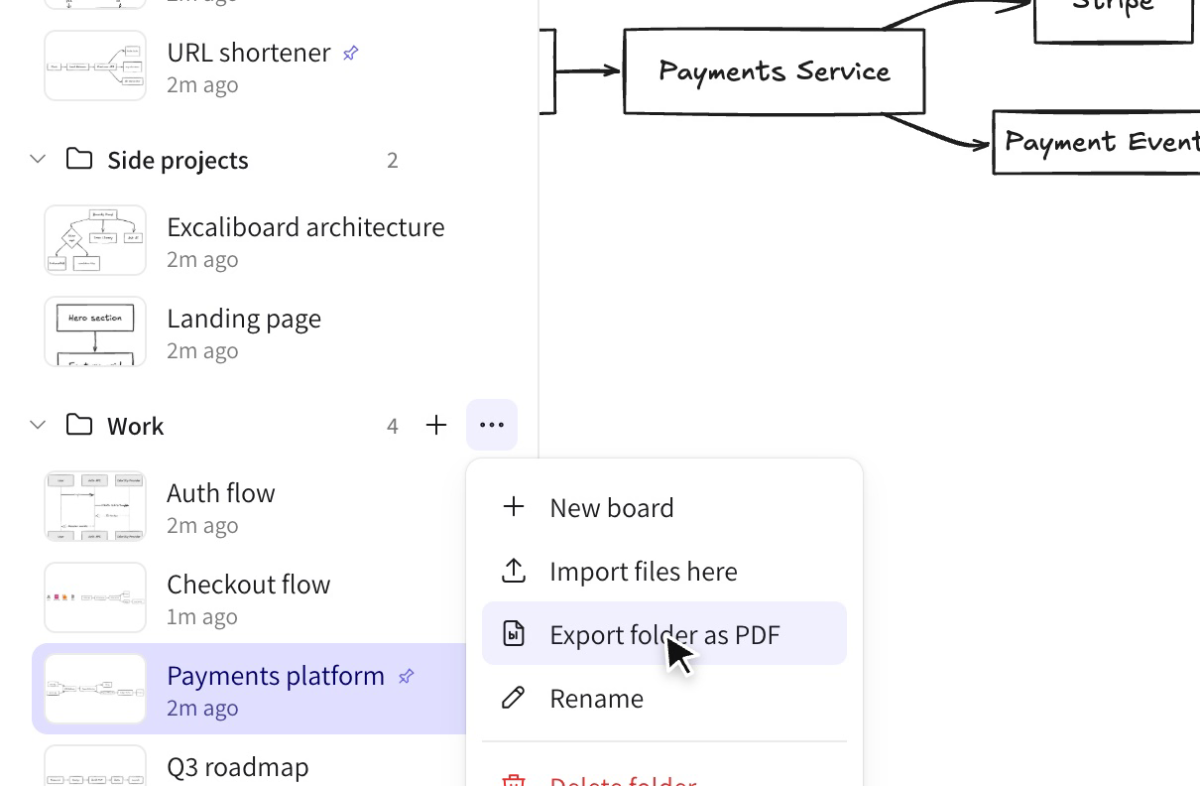Select the Payment Event box on canvas

[1096, 142]
